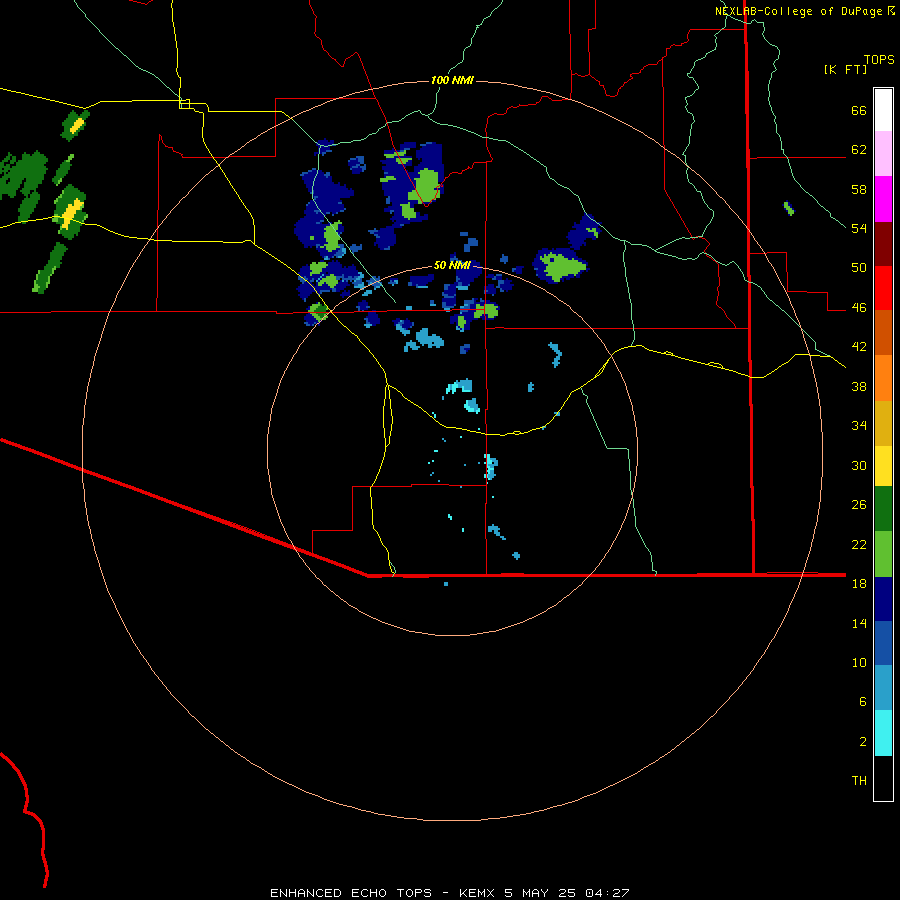The image size is (900, 900).
Task: Click the 62 legend value
Action: pos(859,150)
